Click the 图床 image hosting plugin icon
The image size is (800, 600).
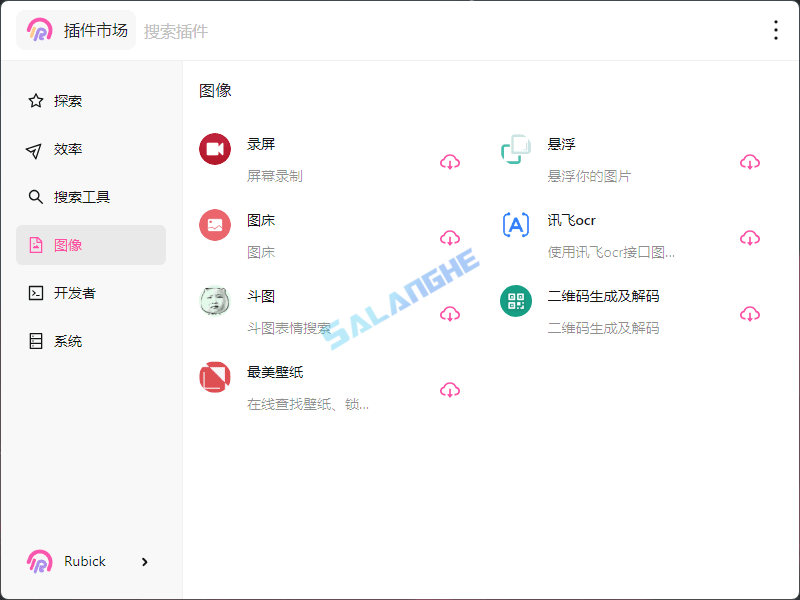(x=215, y=224)
